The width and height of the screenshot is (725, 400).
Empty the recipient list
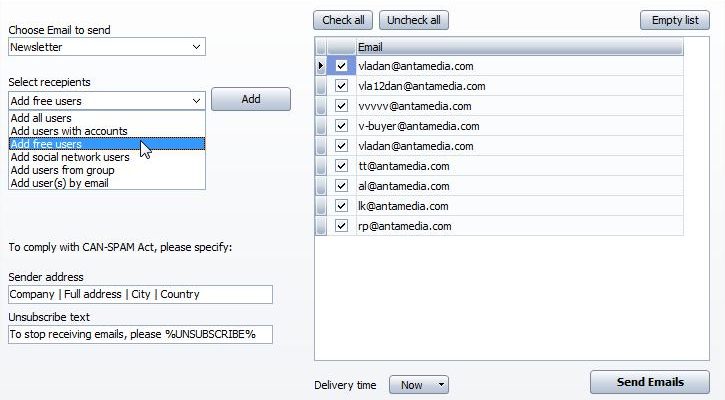pos(675,20)
